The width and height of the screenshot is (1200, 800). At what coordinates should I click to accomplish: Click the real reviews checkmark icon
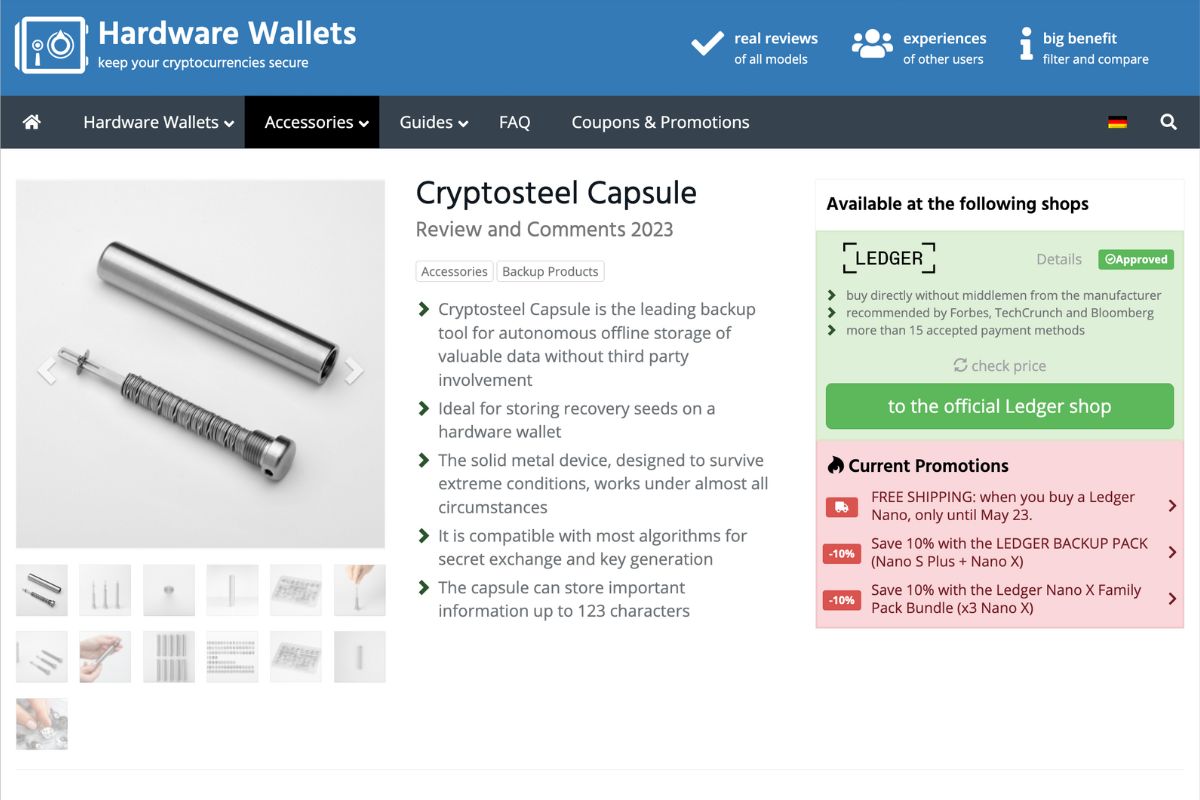(706, 44)
